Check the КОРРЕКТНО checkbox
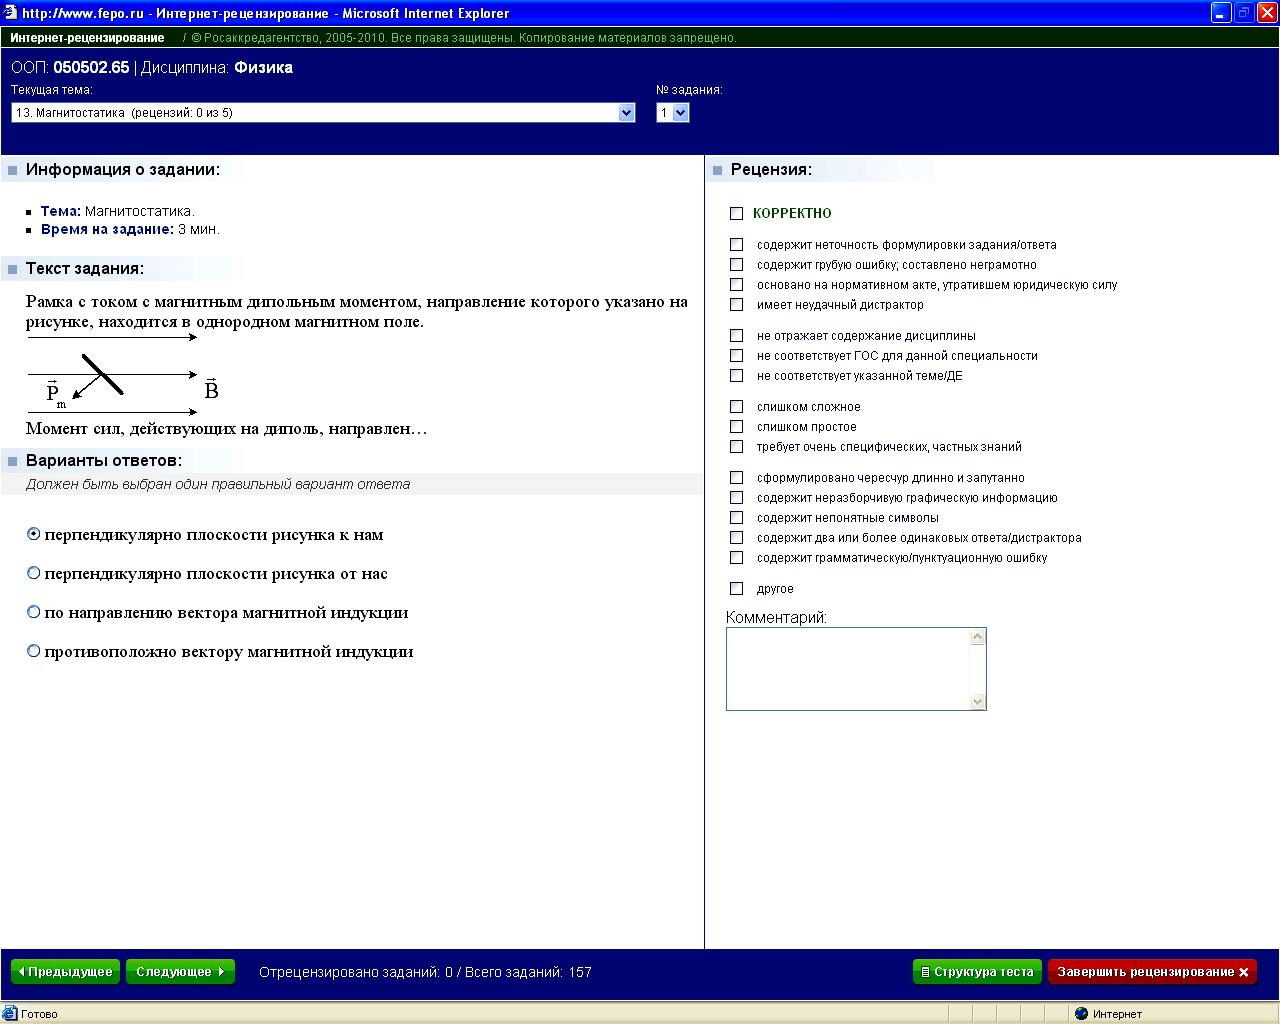1280x1024 pixels. point(737,213)
